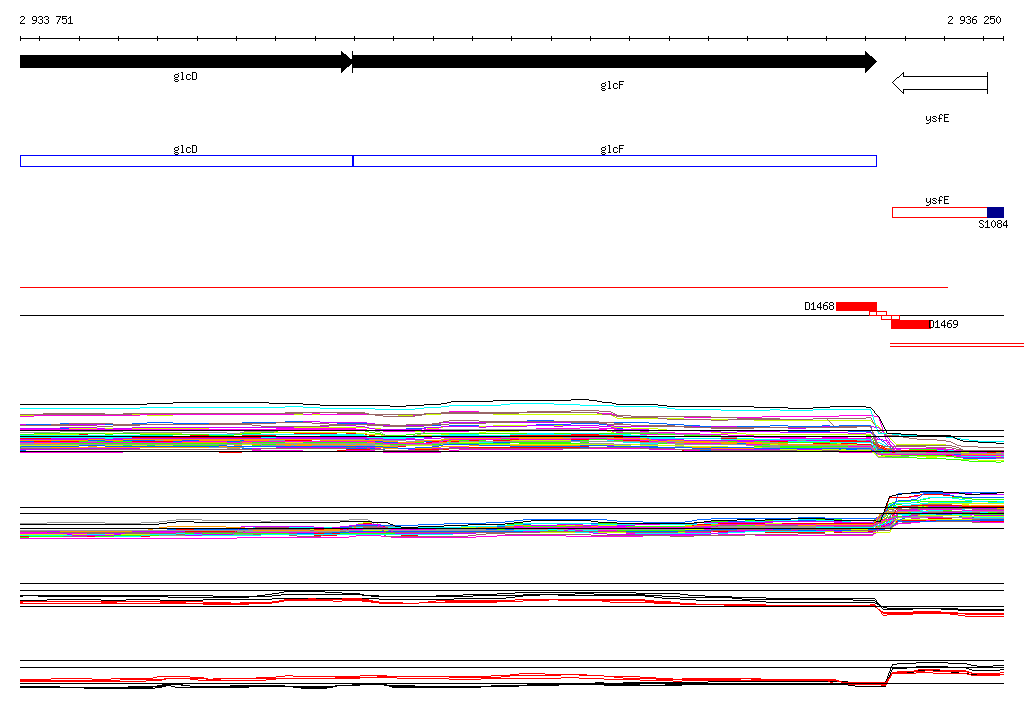Click the ysfE label above red box
The height and width of the screenshot is (714, 1024).
click(x=937, y=201)
